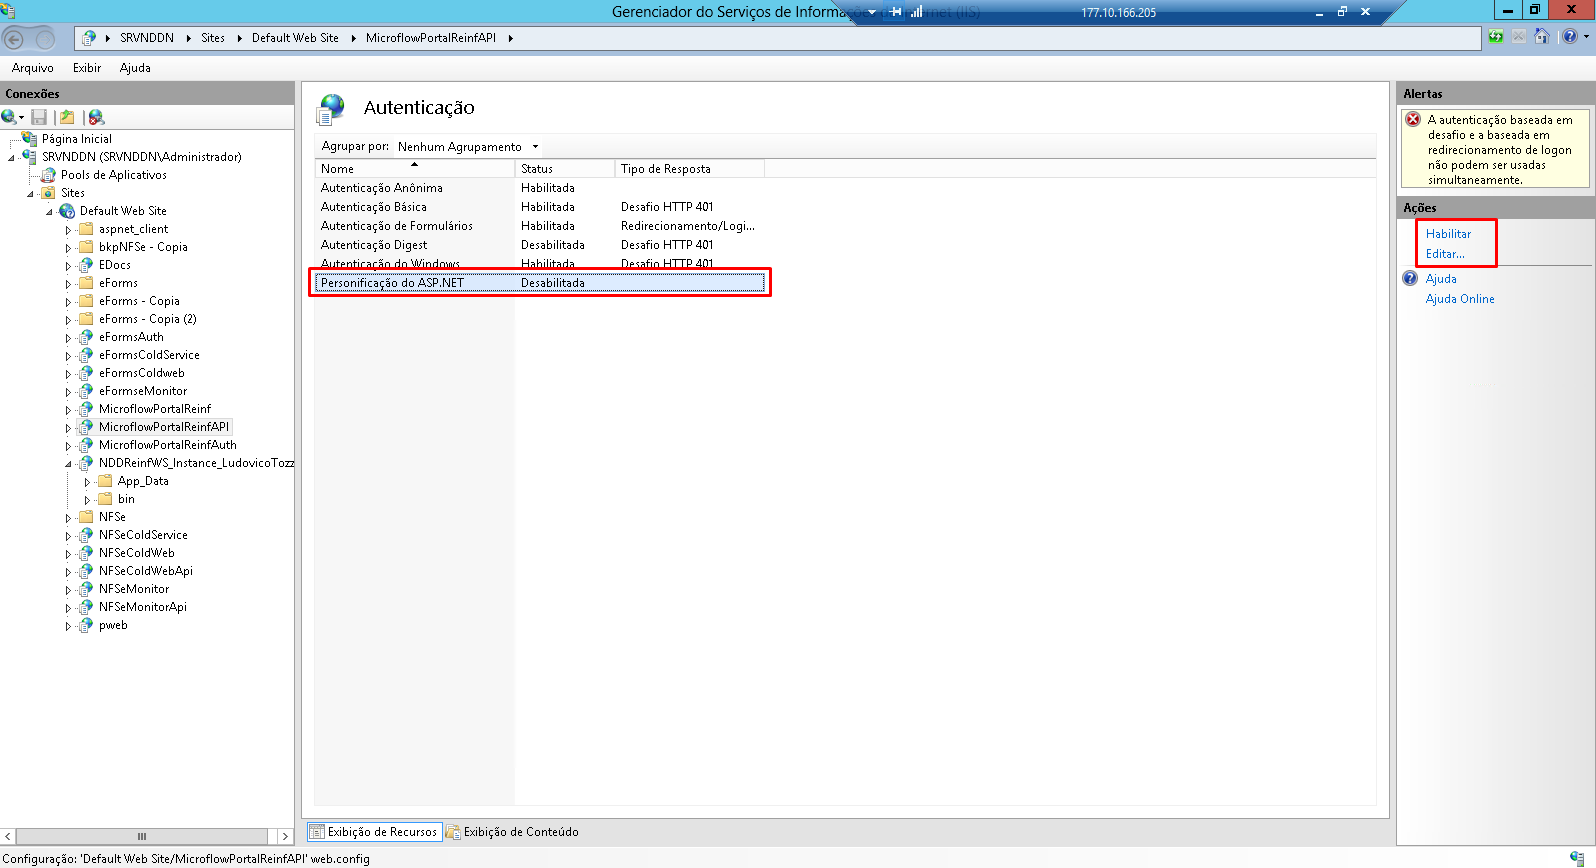Expand the App_Data folder node

pyautogui.click(x=87, y=482)
